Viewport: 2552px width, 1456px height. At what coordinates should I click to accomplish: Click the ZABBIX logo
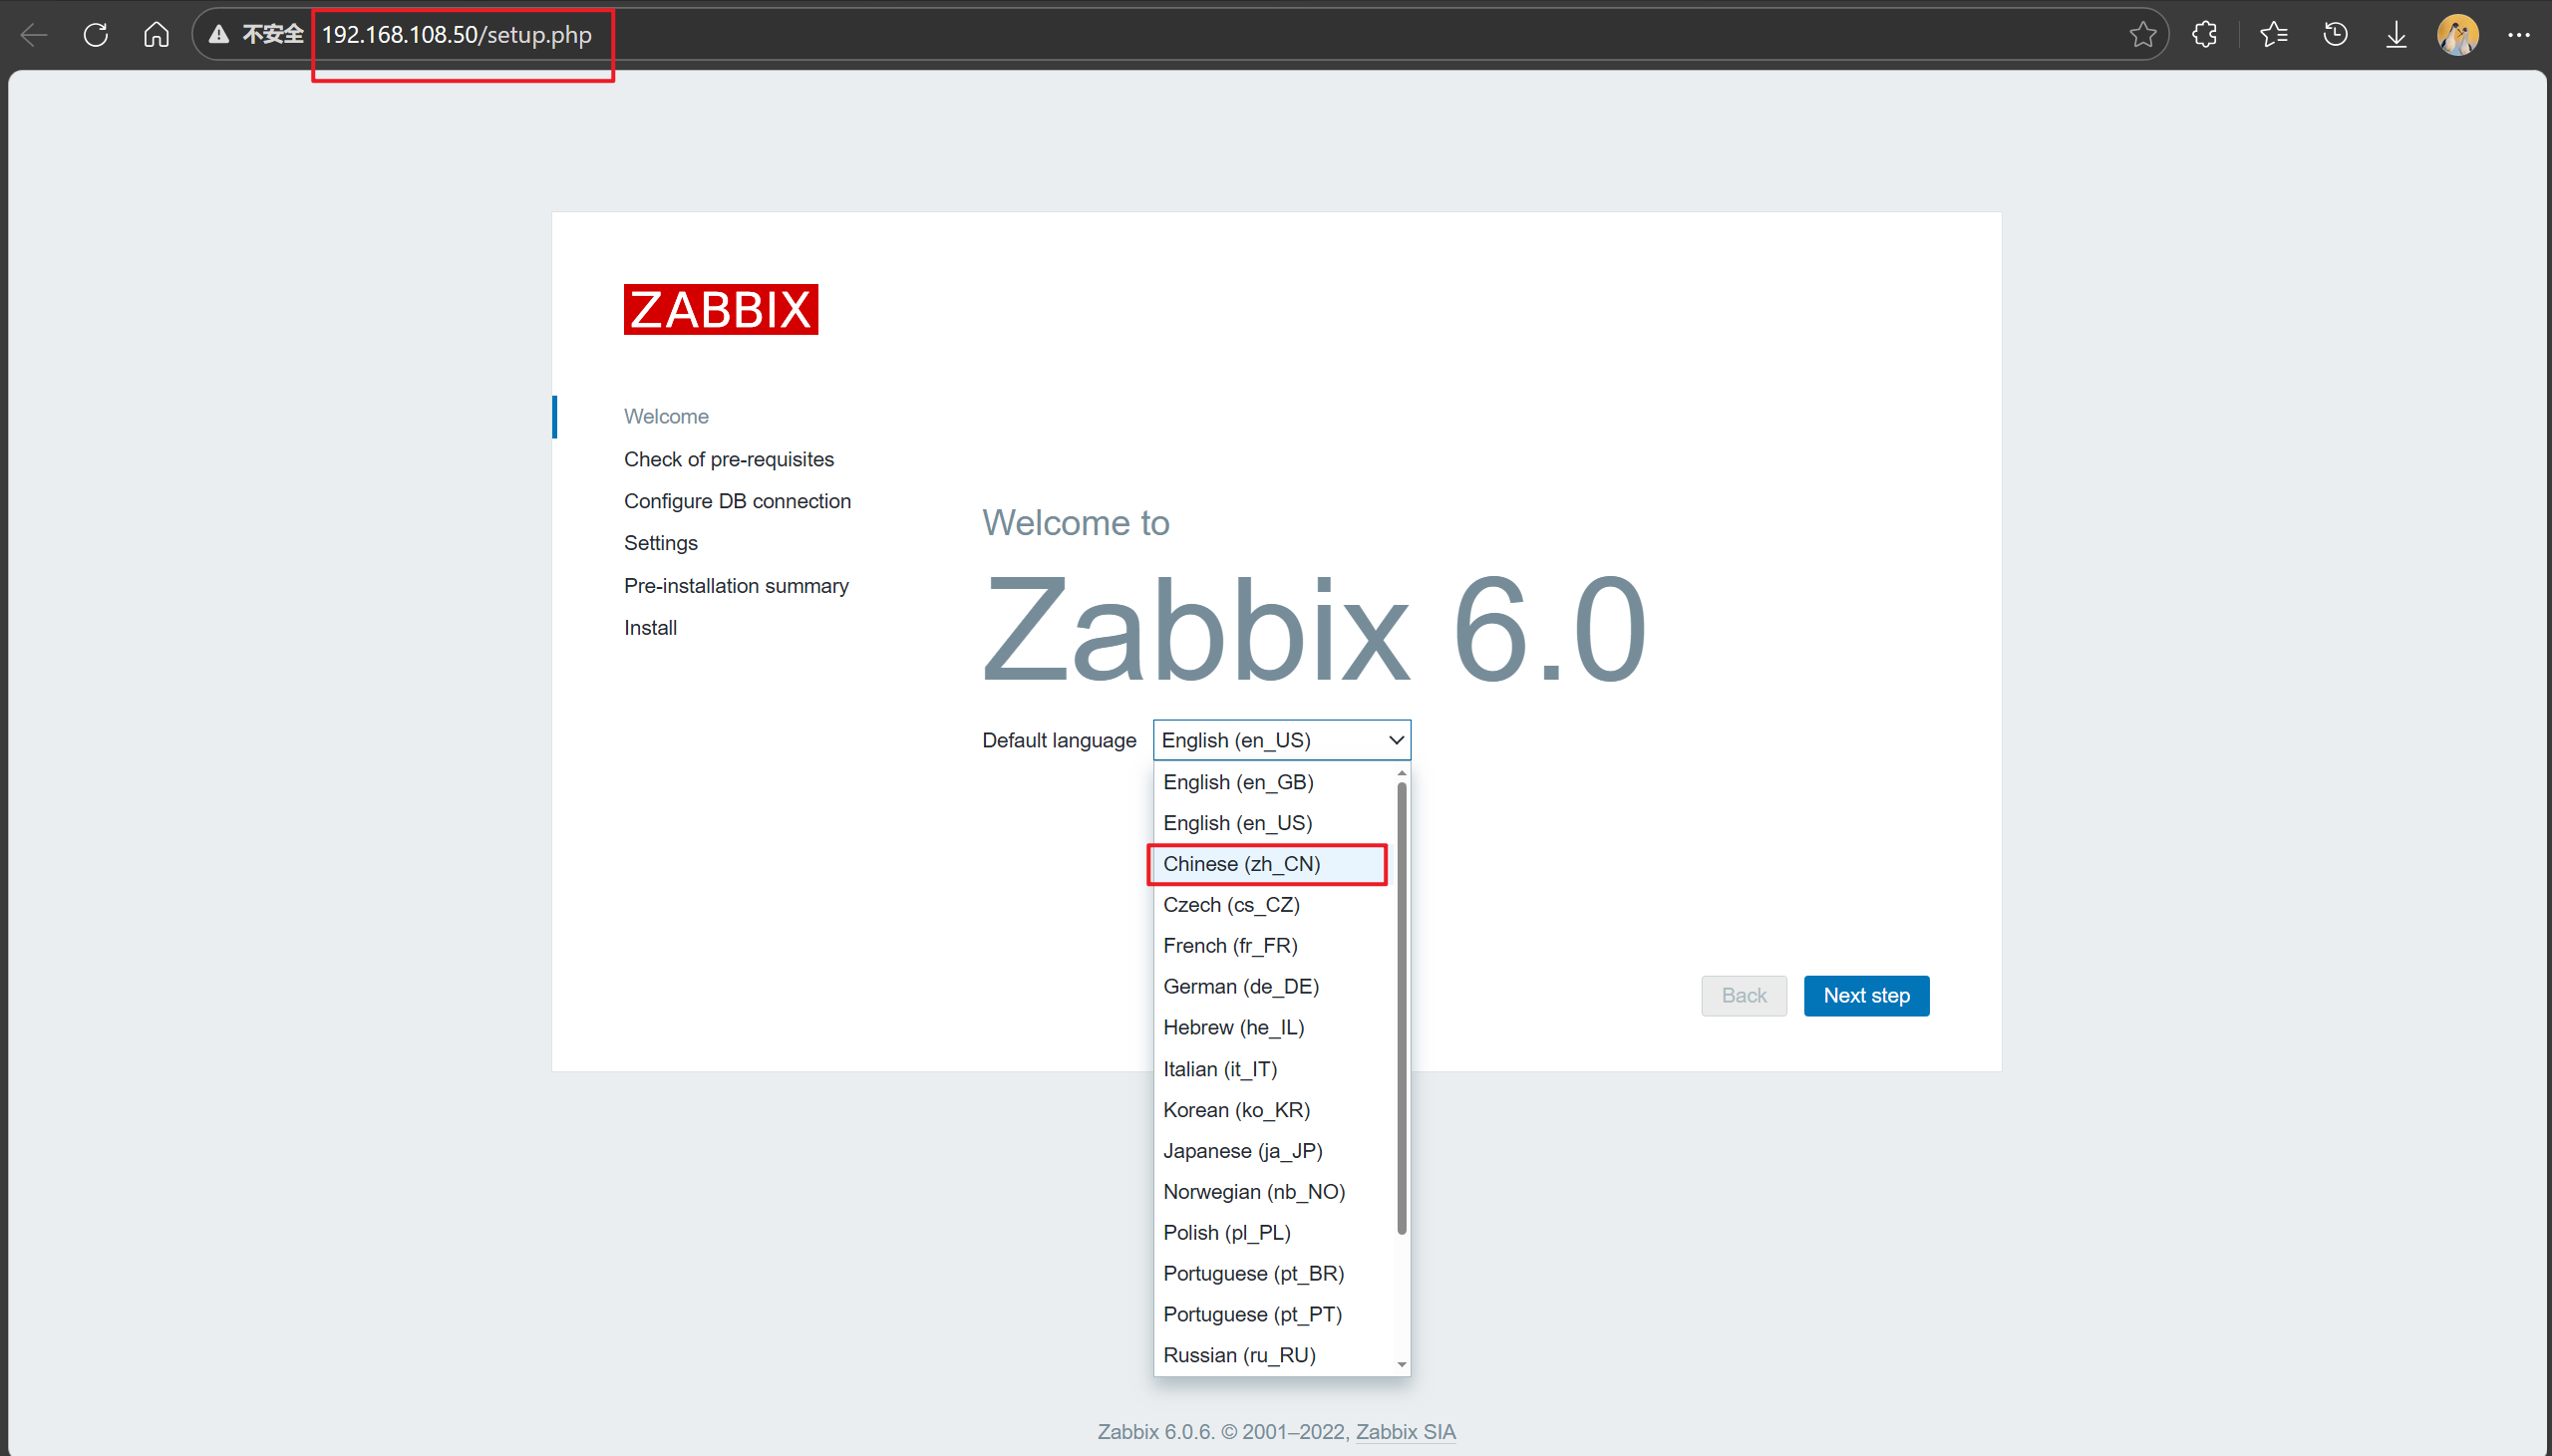coord(720,309)
